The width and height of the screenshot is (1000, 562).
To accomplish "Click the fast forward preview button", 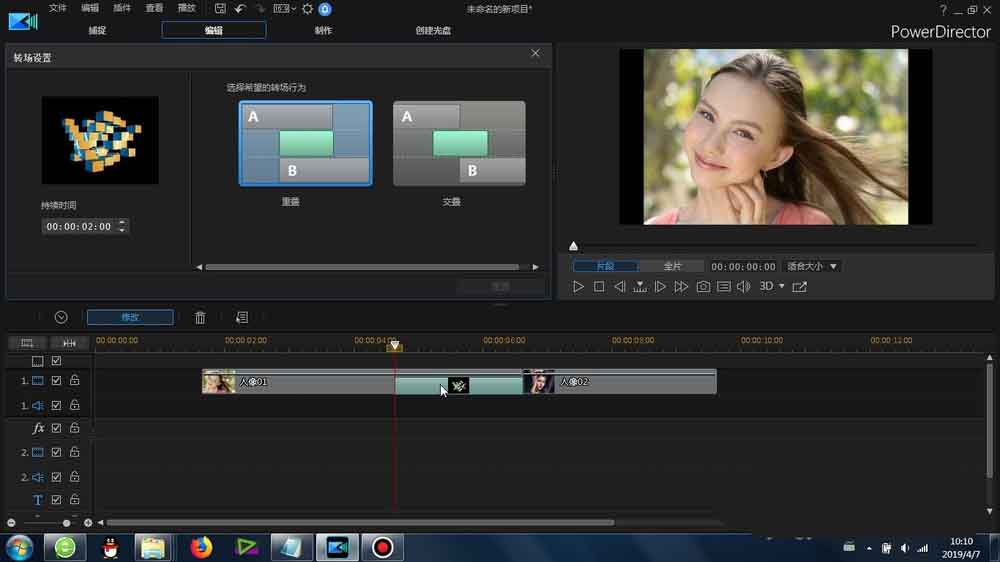I will pos(681,287).
